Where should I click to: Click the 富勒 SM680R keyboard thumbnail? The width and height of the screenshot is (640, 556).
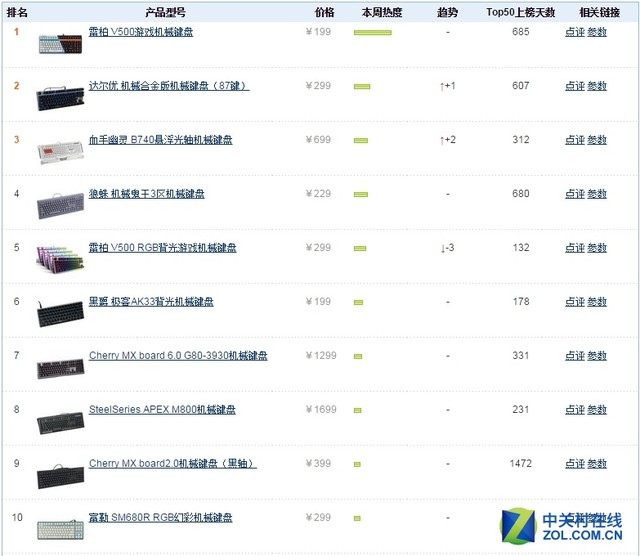click(x=60, y=530)
